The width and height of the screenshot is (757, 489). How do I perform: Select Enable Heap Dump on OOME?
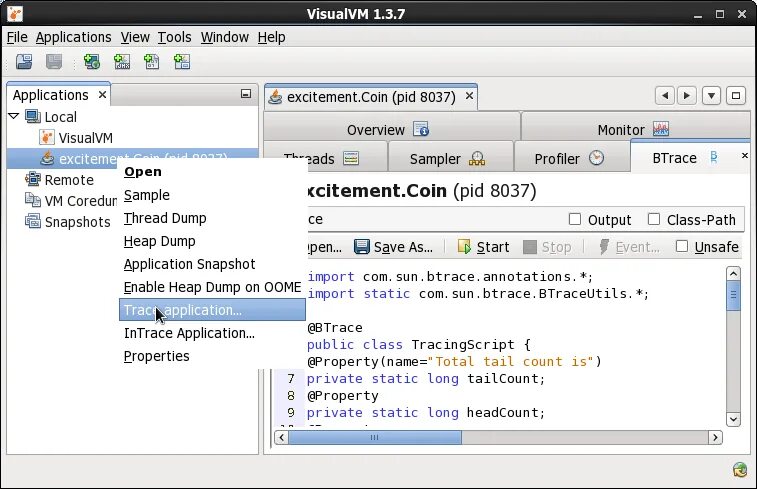click(212, 287)
